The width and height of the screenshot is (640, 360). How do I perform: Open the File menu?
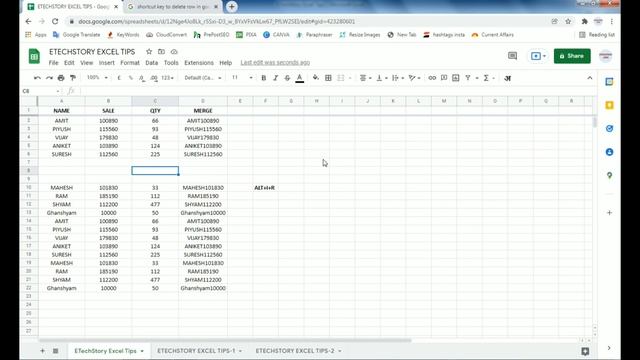click(x=53, y=62)
